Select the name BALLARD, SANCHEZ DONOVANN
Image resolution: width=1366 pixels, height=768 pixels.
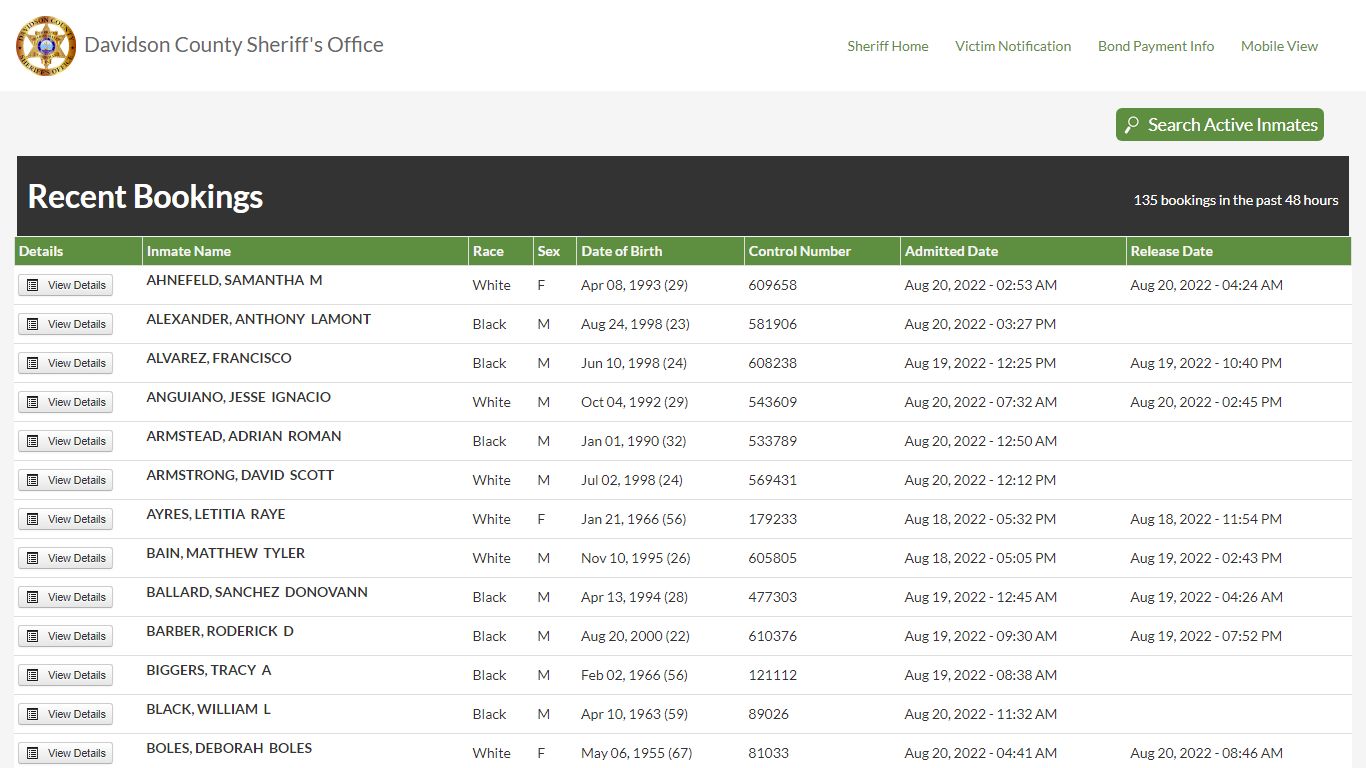click(x=257, y=592)
